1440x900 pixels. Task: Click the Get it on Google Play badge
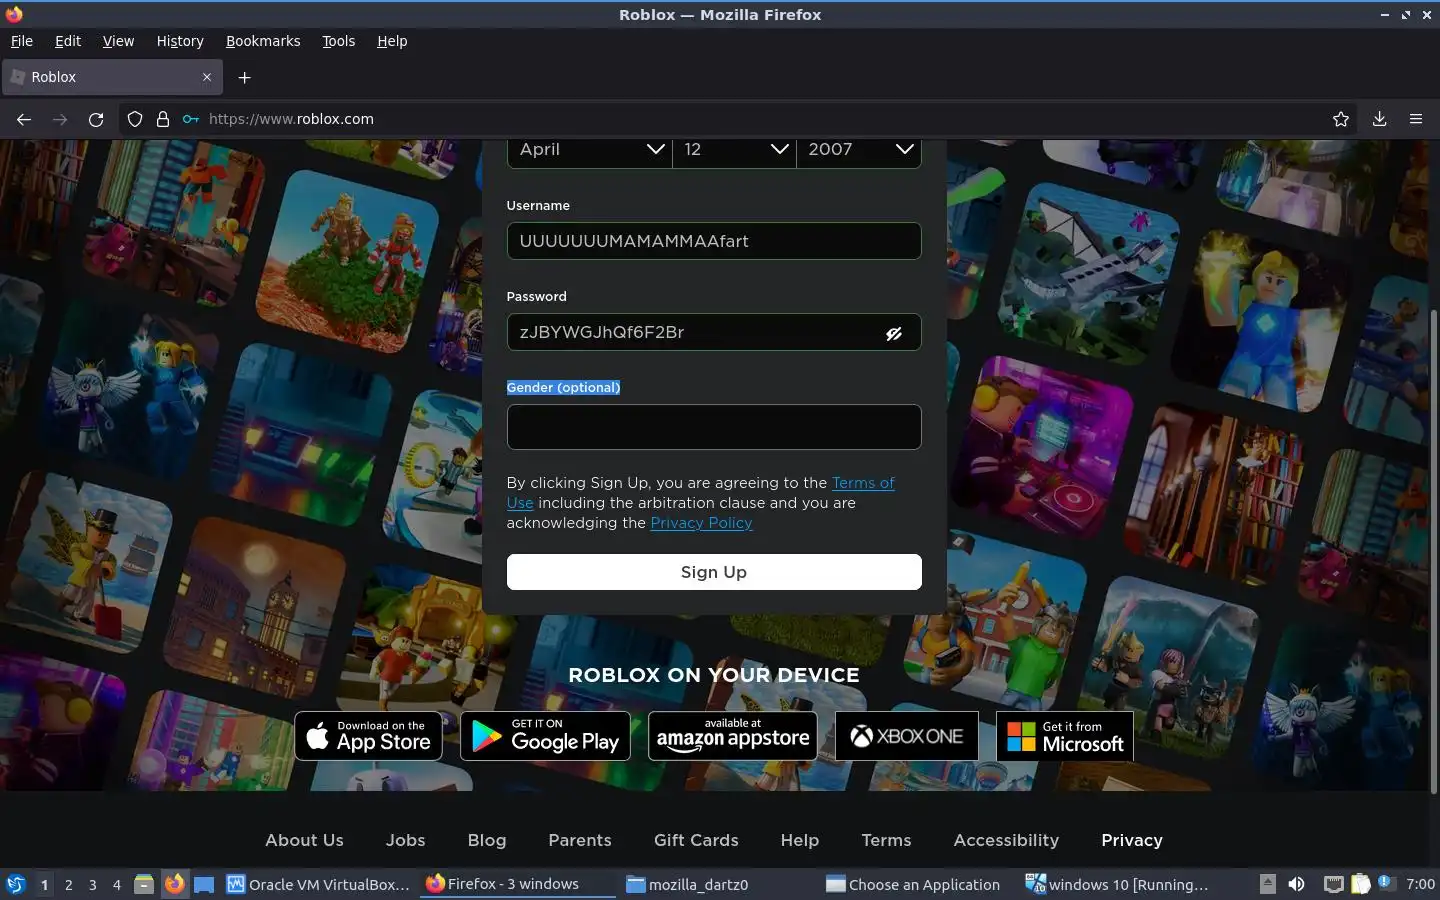(545, 736)
